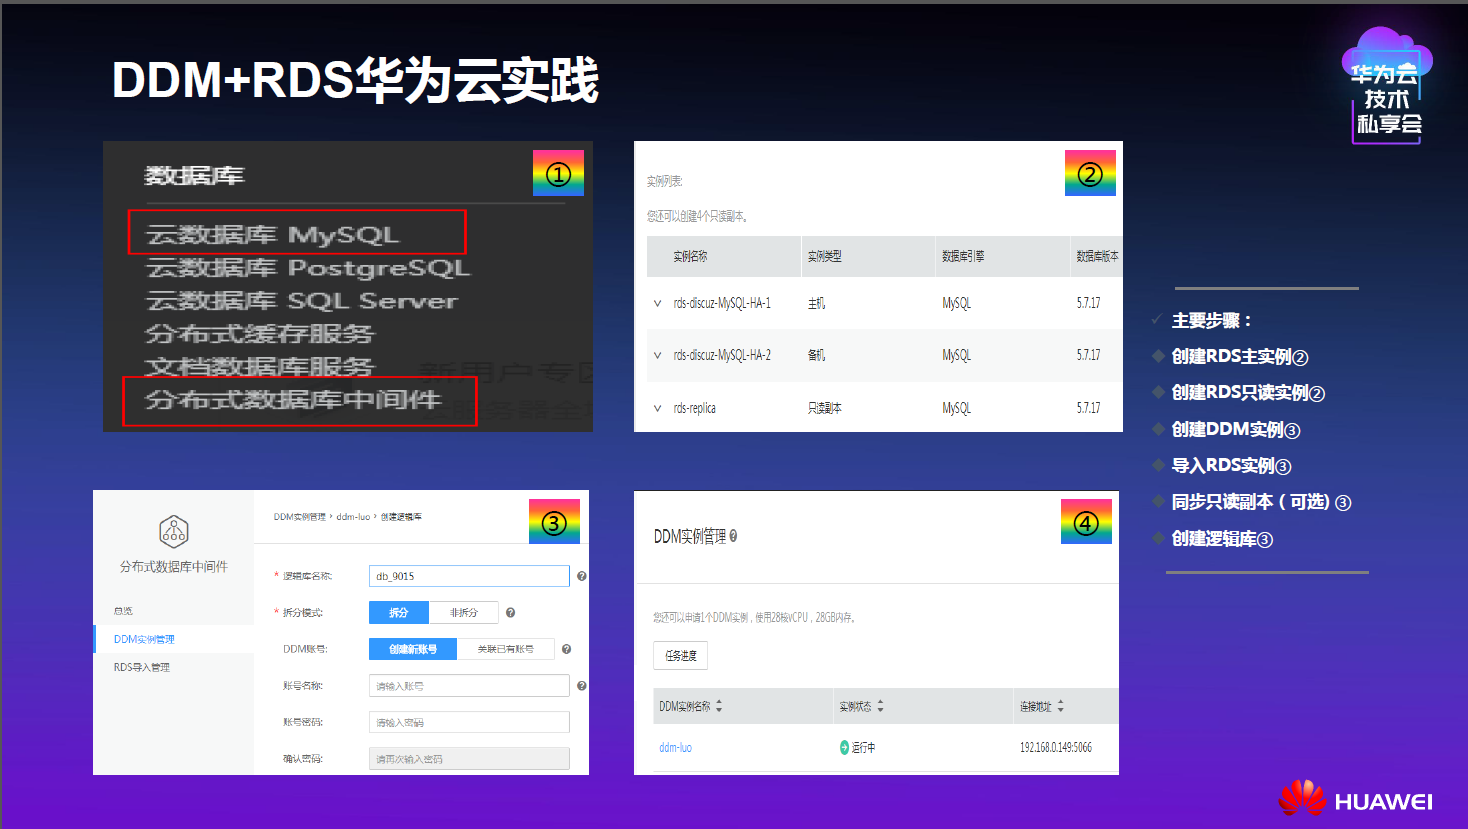
Task: Click the 任务进度 button
Action: pyautogui.click(x=681, y=656)
